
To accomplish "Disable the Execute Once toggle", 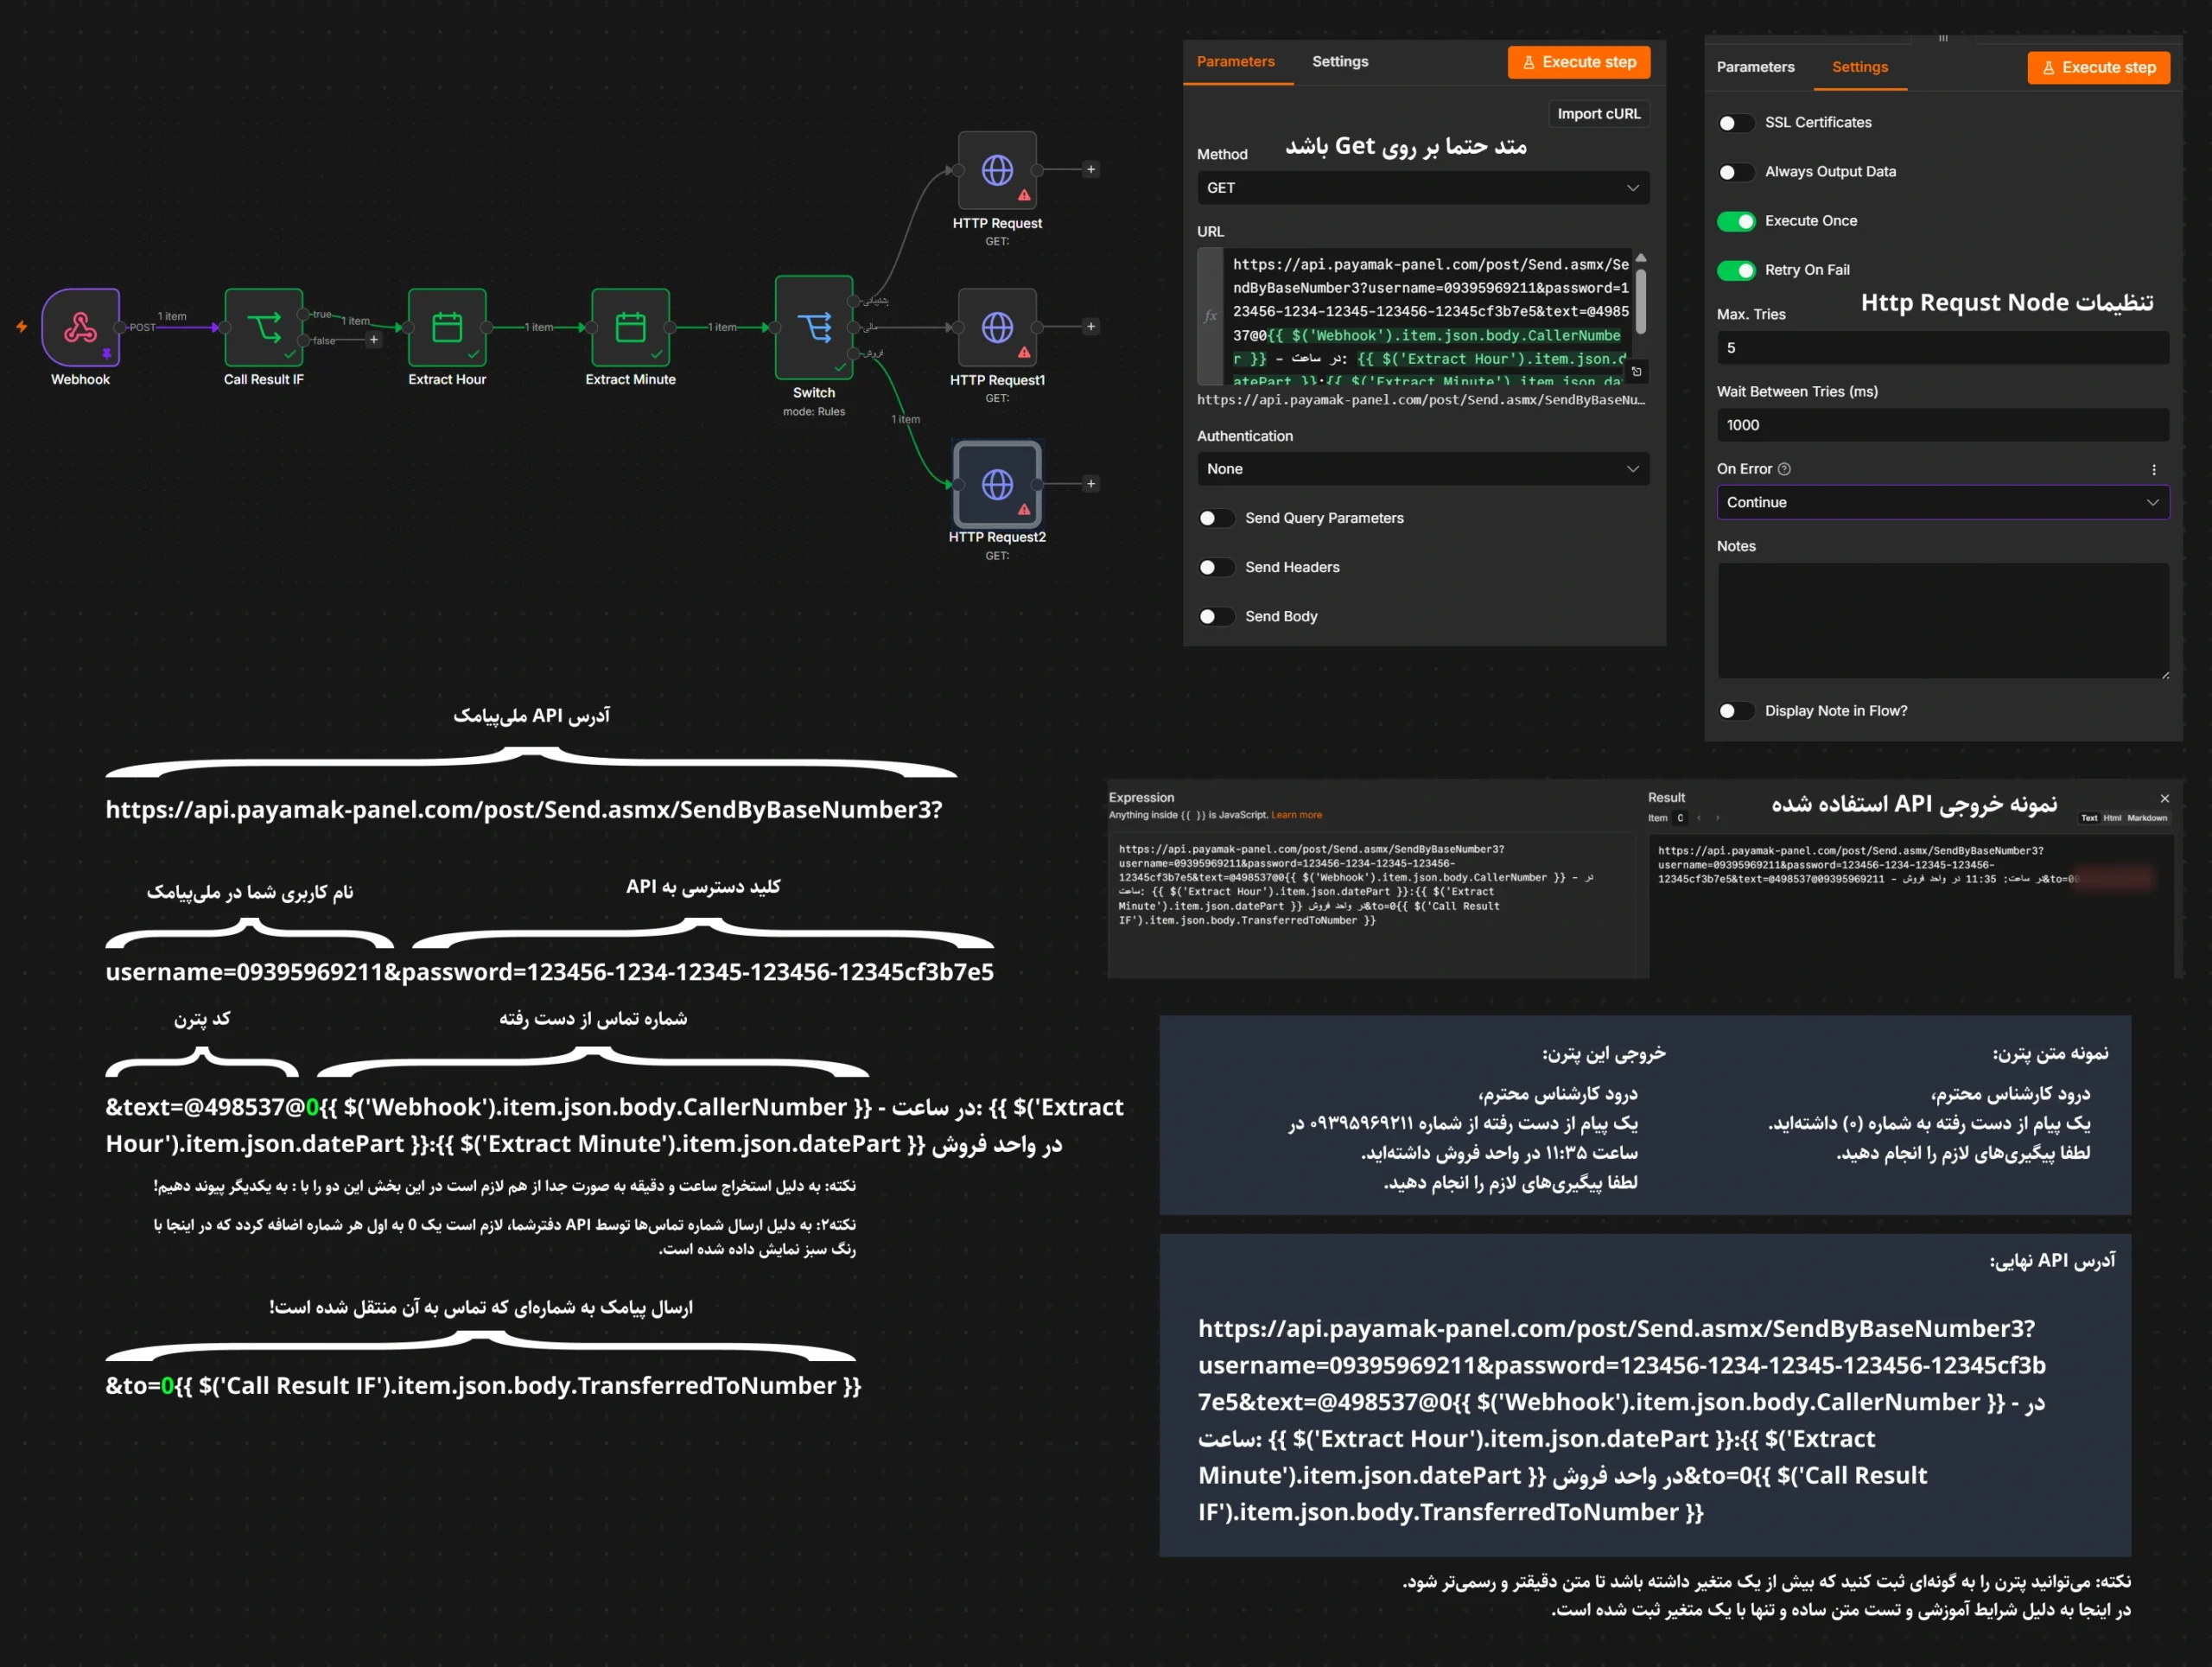I will pos(1736,221).
